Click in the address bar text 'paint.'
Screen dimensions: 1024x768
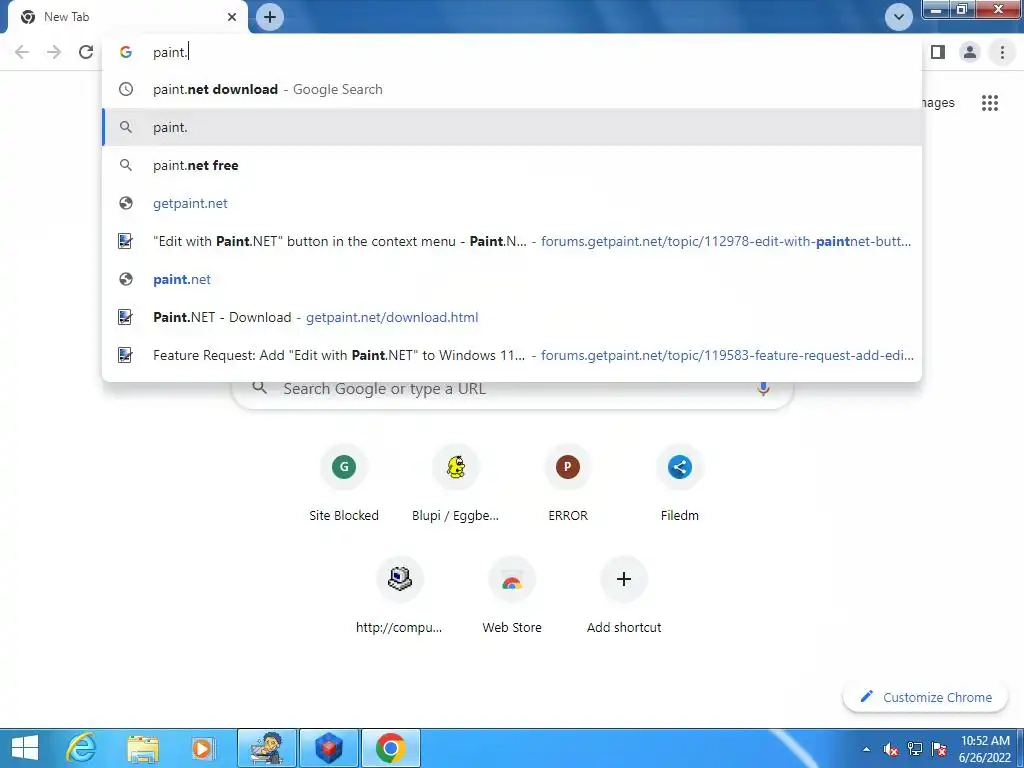170,52
